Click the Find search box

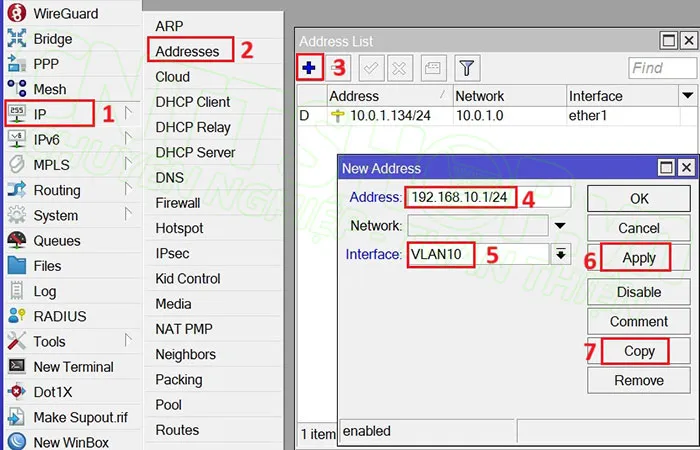click(662, 68)
